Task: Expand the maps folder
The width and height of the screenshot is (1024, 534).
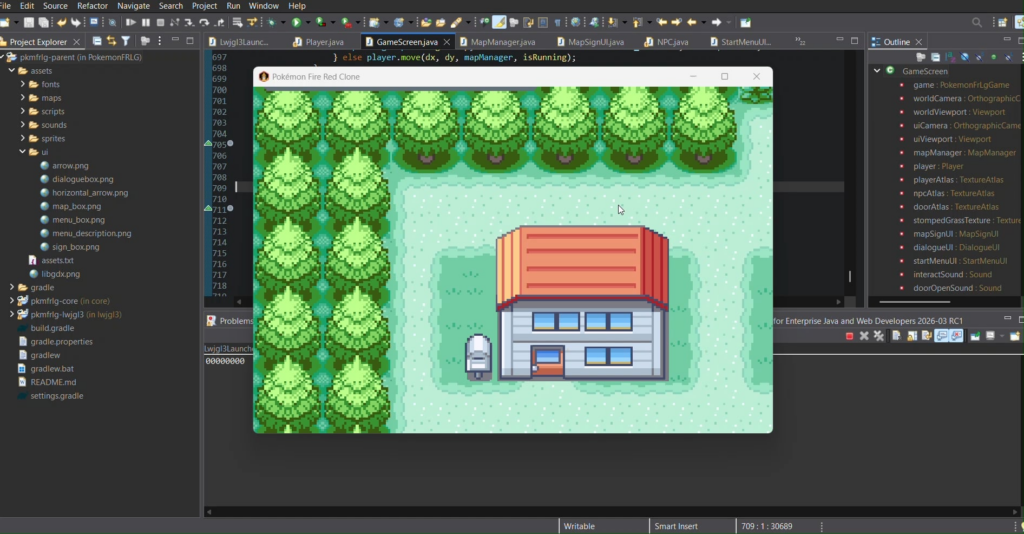Action: tap(23, 98)
